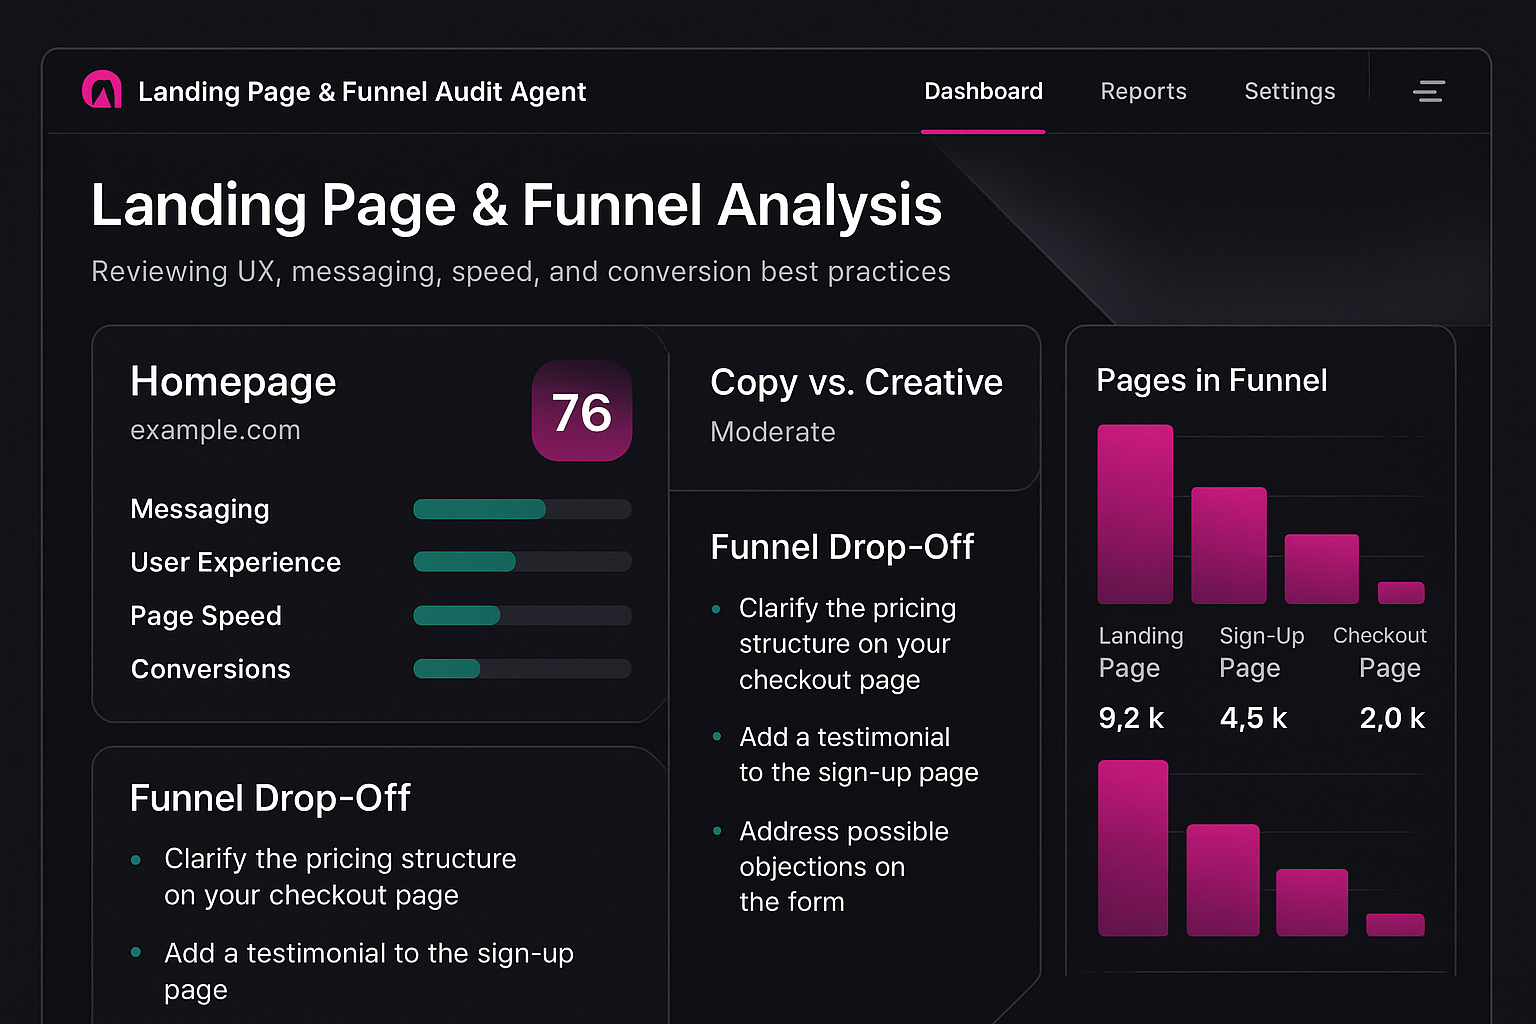Select the 'Add a testimonial' suggestion bullet

[x=858, y=754]
